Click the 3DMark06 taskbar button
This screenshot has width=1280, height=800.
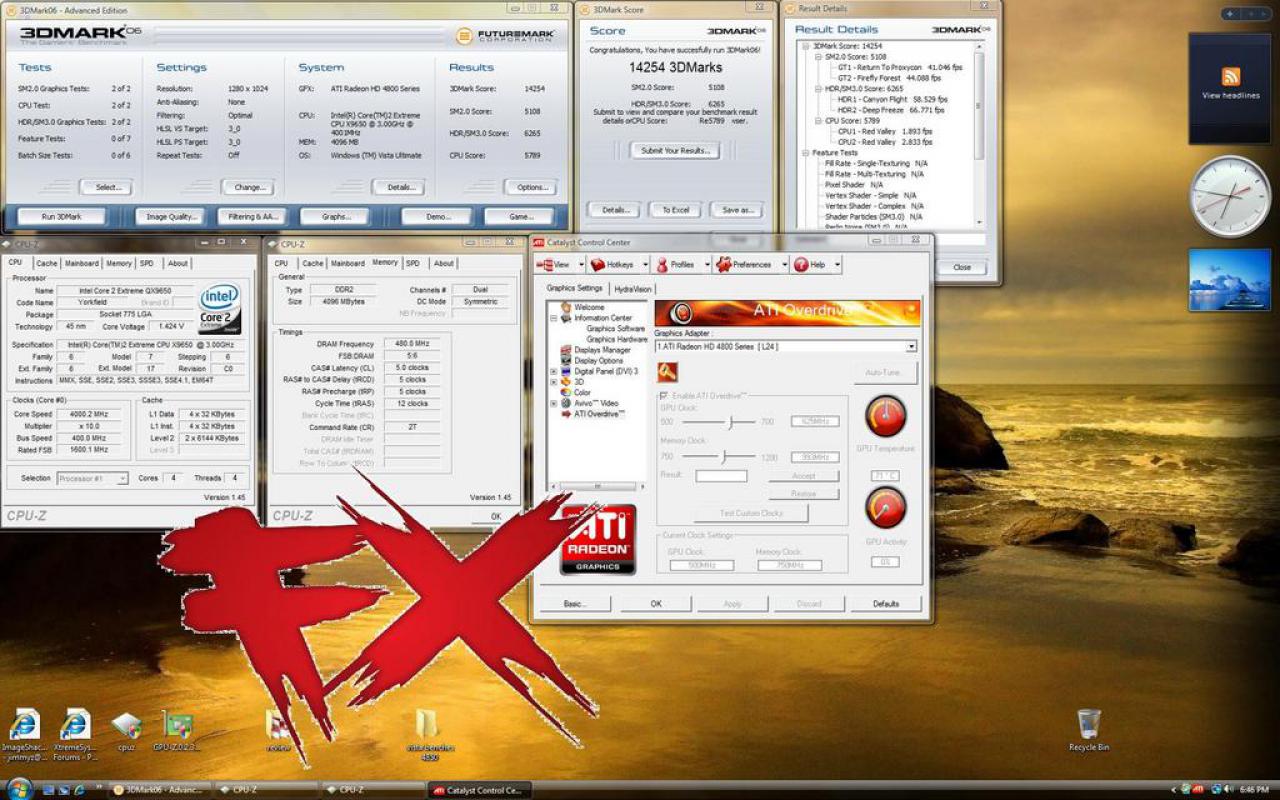point(161,790)
